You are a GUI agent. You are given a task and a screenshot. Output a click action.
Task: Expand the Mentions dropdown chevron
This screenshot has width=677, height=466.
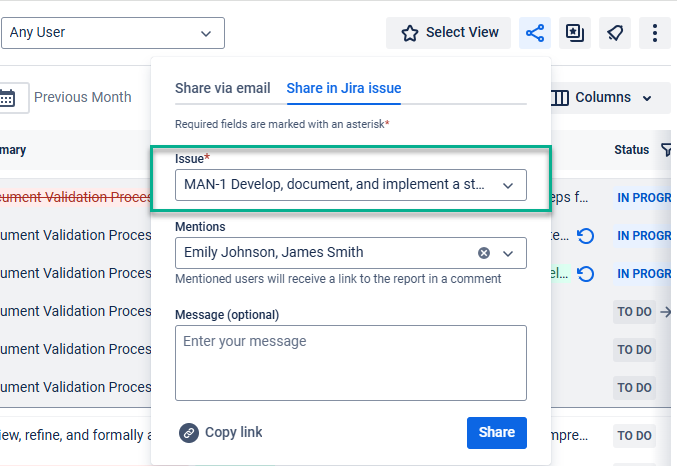[508, 253]
